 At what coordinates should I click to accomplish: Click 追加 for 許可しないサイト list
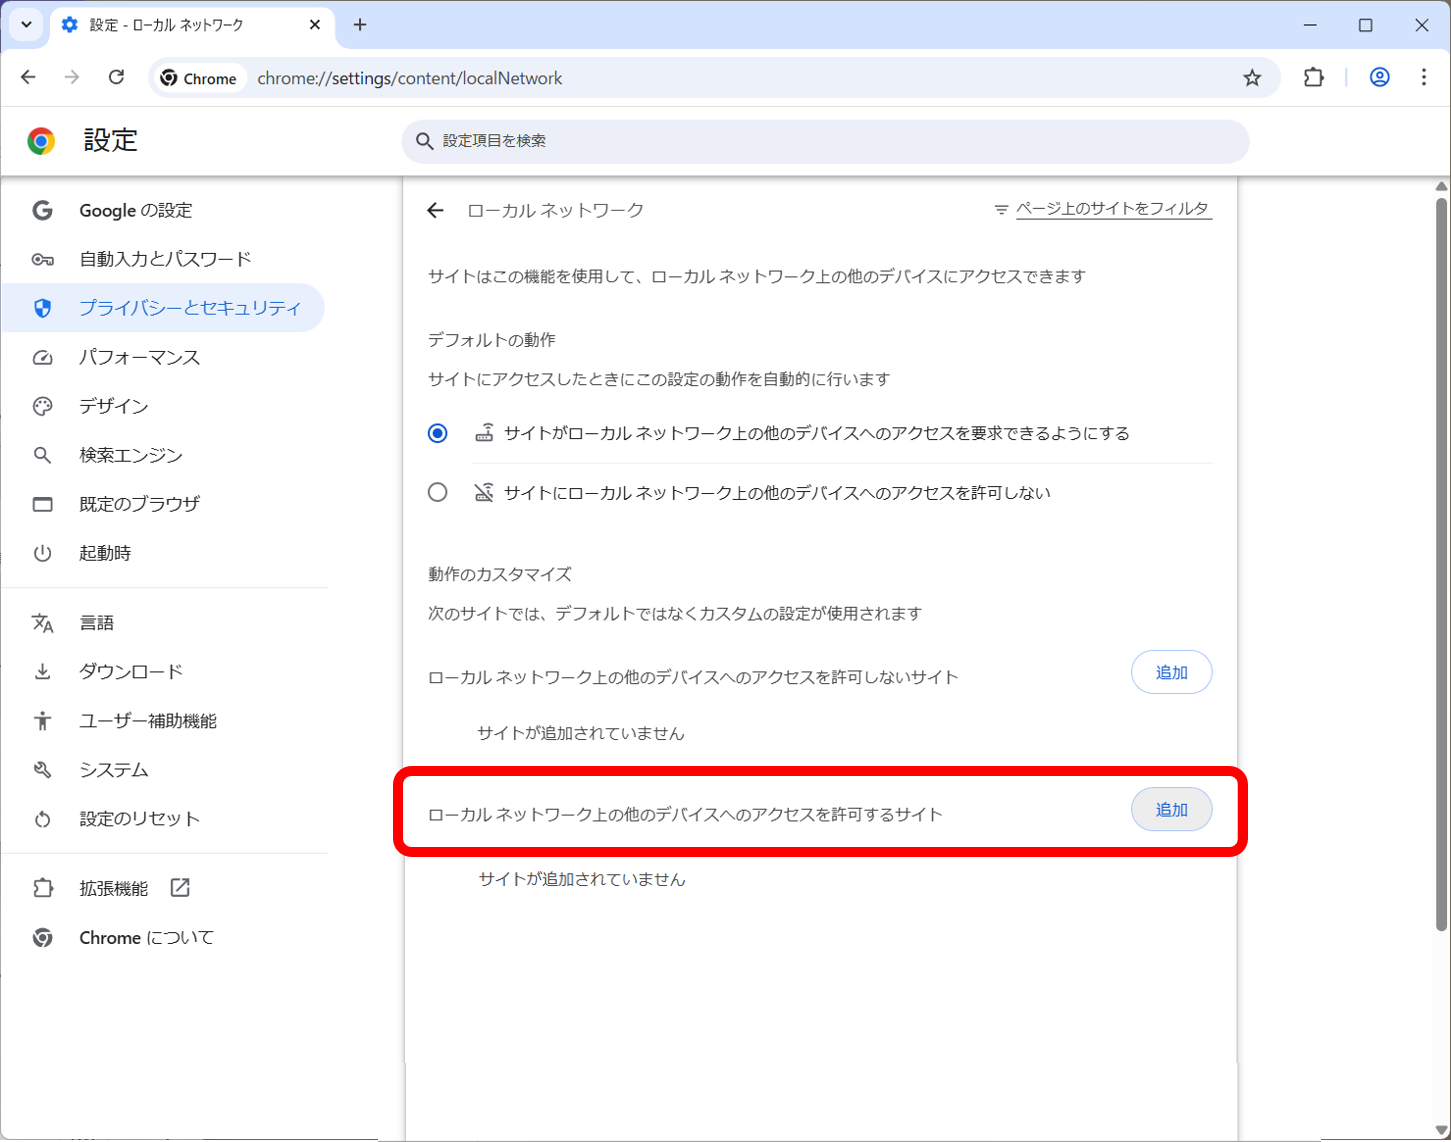(x=1171, y=672)
